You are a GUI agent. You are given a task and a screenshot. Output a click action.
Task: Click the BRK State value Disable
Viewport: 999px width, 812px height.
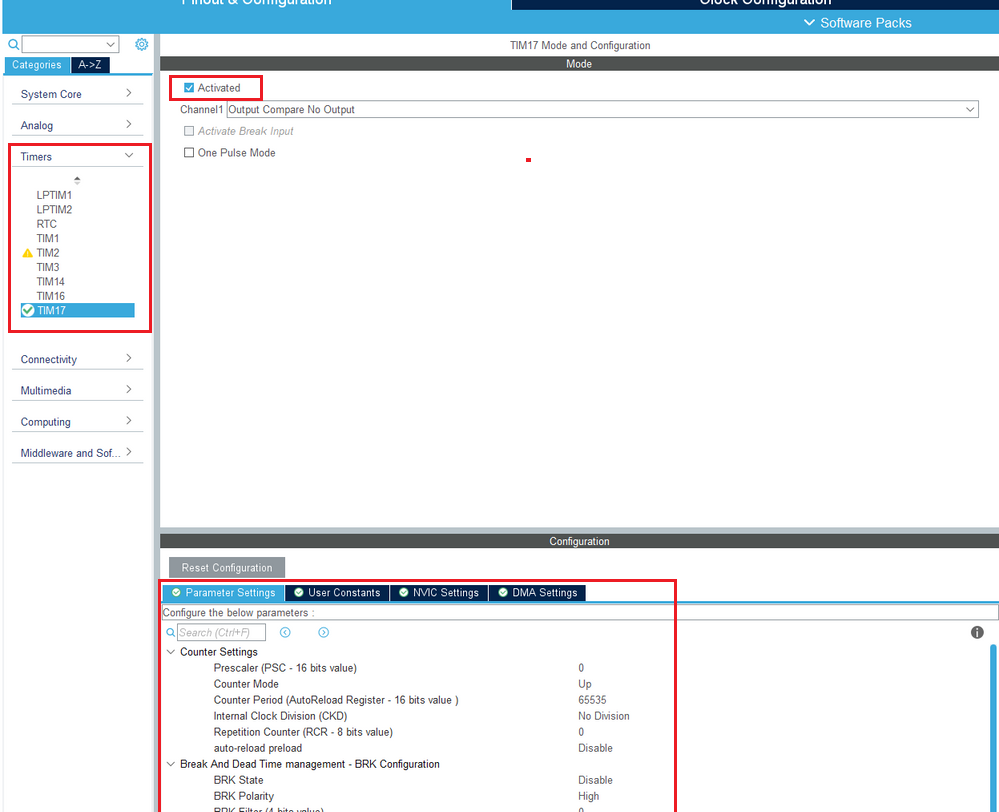(595, 780)
